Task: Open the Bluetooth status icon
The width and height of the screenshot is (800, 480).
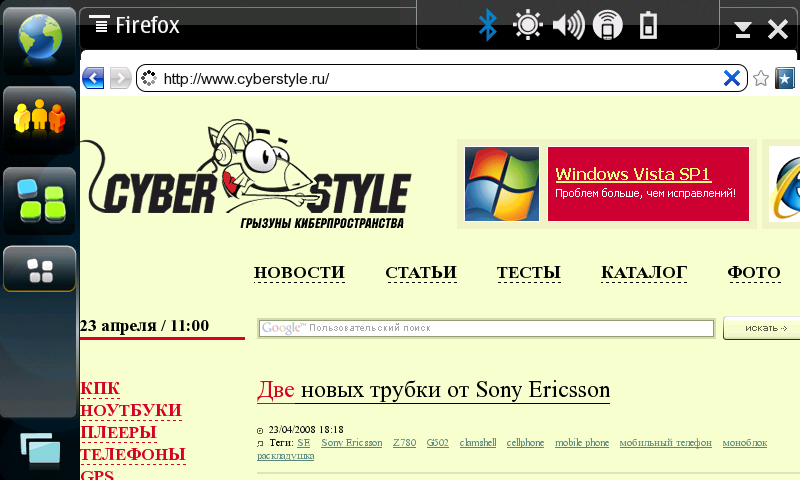Action: [488, 25]
